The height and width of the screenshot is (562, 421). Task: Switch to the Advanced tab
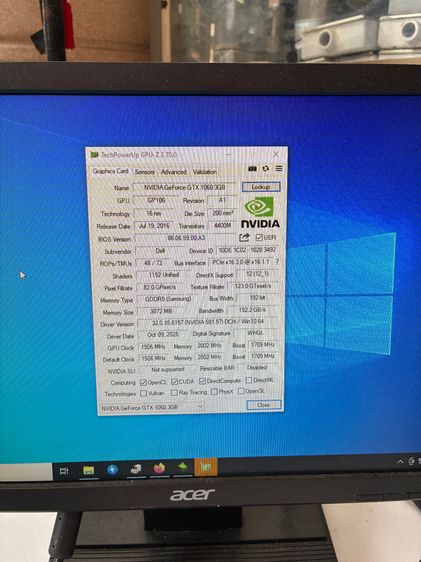(174, 172)
